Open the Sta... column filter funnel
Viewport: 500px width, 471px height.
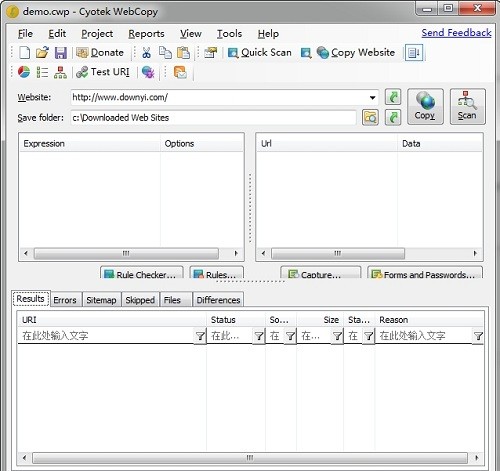(369, 336)
